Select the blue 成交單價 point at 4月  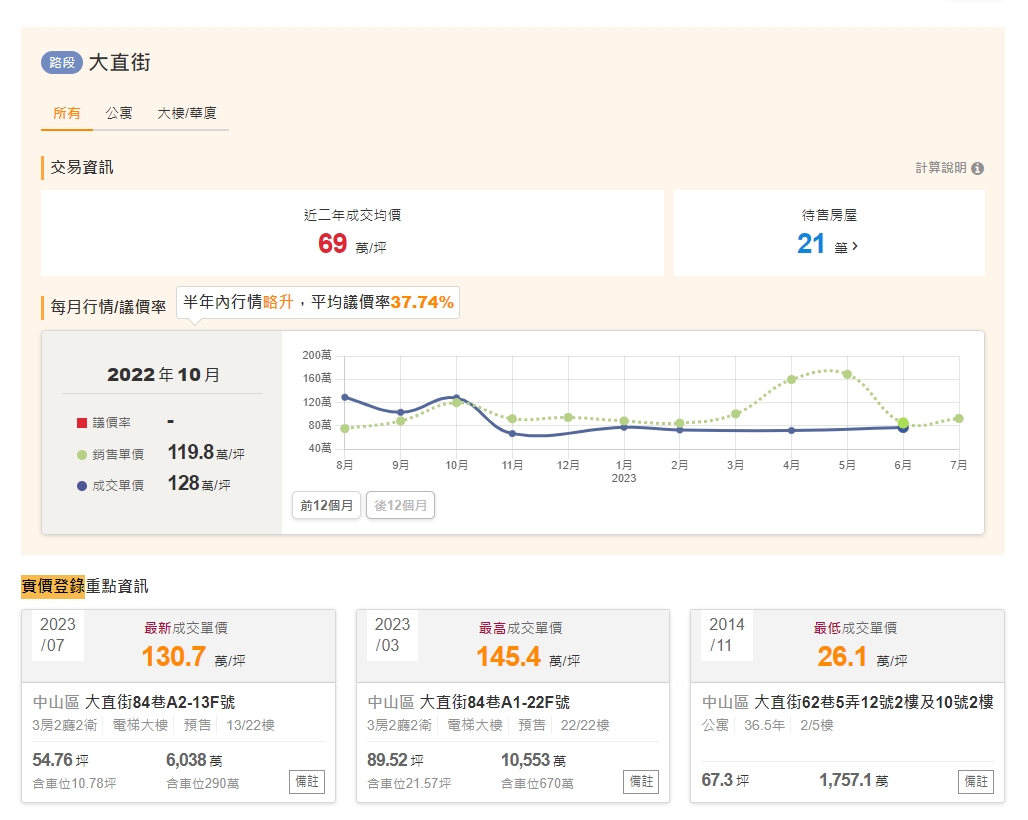point(791,431)
